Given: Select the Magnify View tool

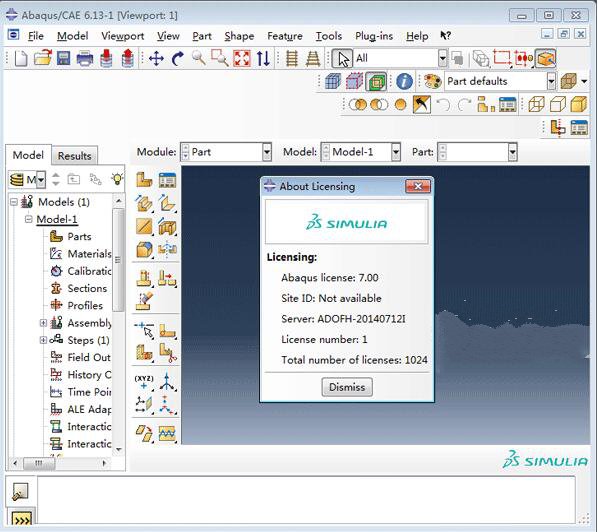Looking at the screenshot, I should point(198,58).
